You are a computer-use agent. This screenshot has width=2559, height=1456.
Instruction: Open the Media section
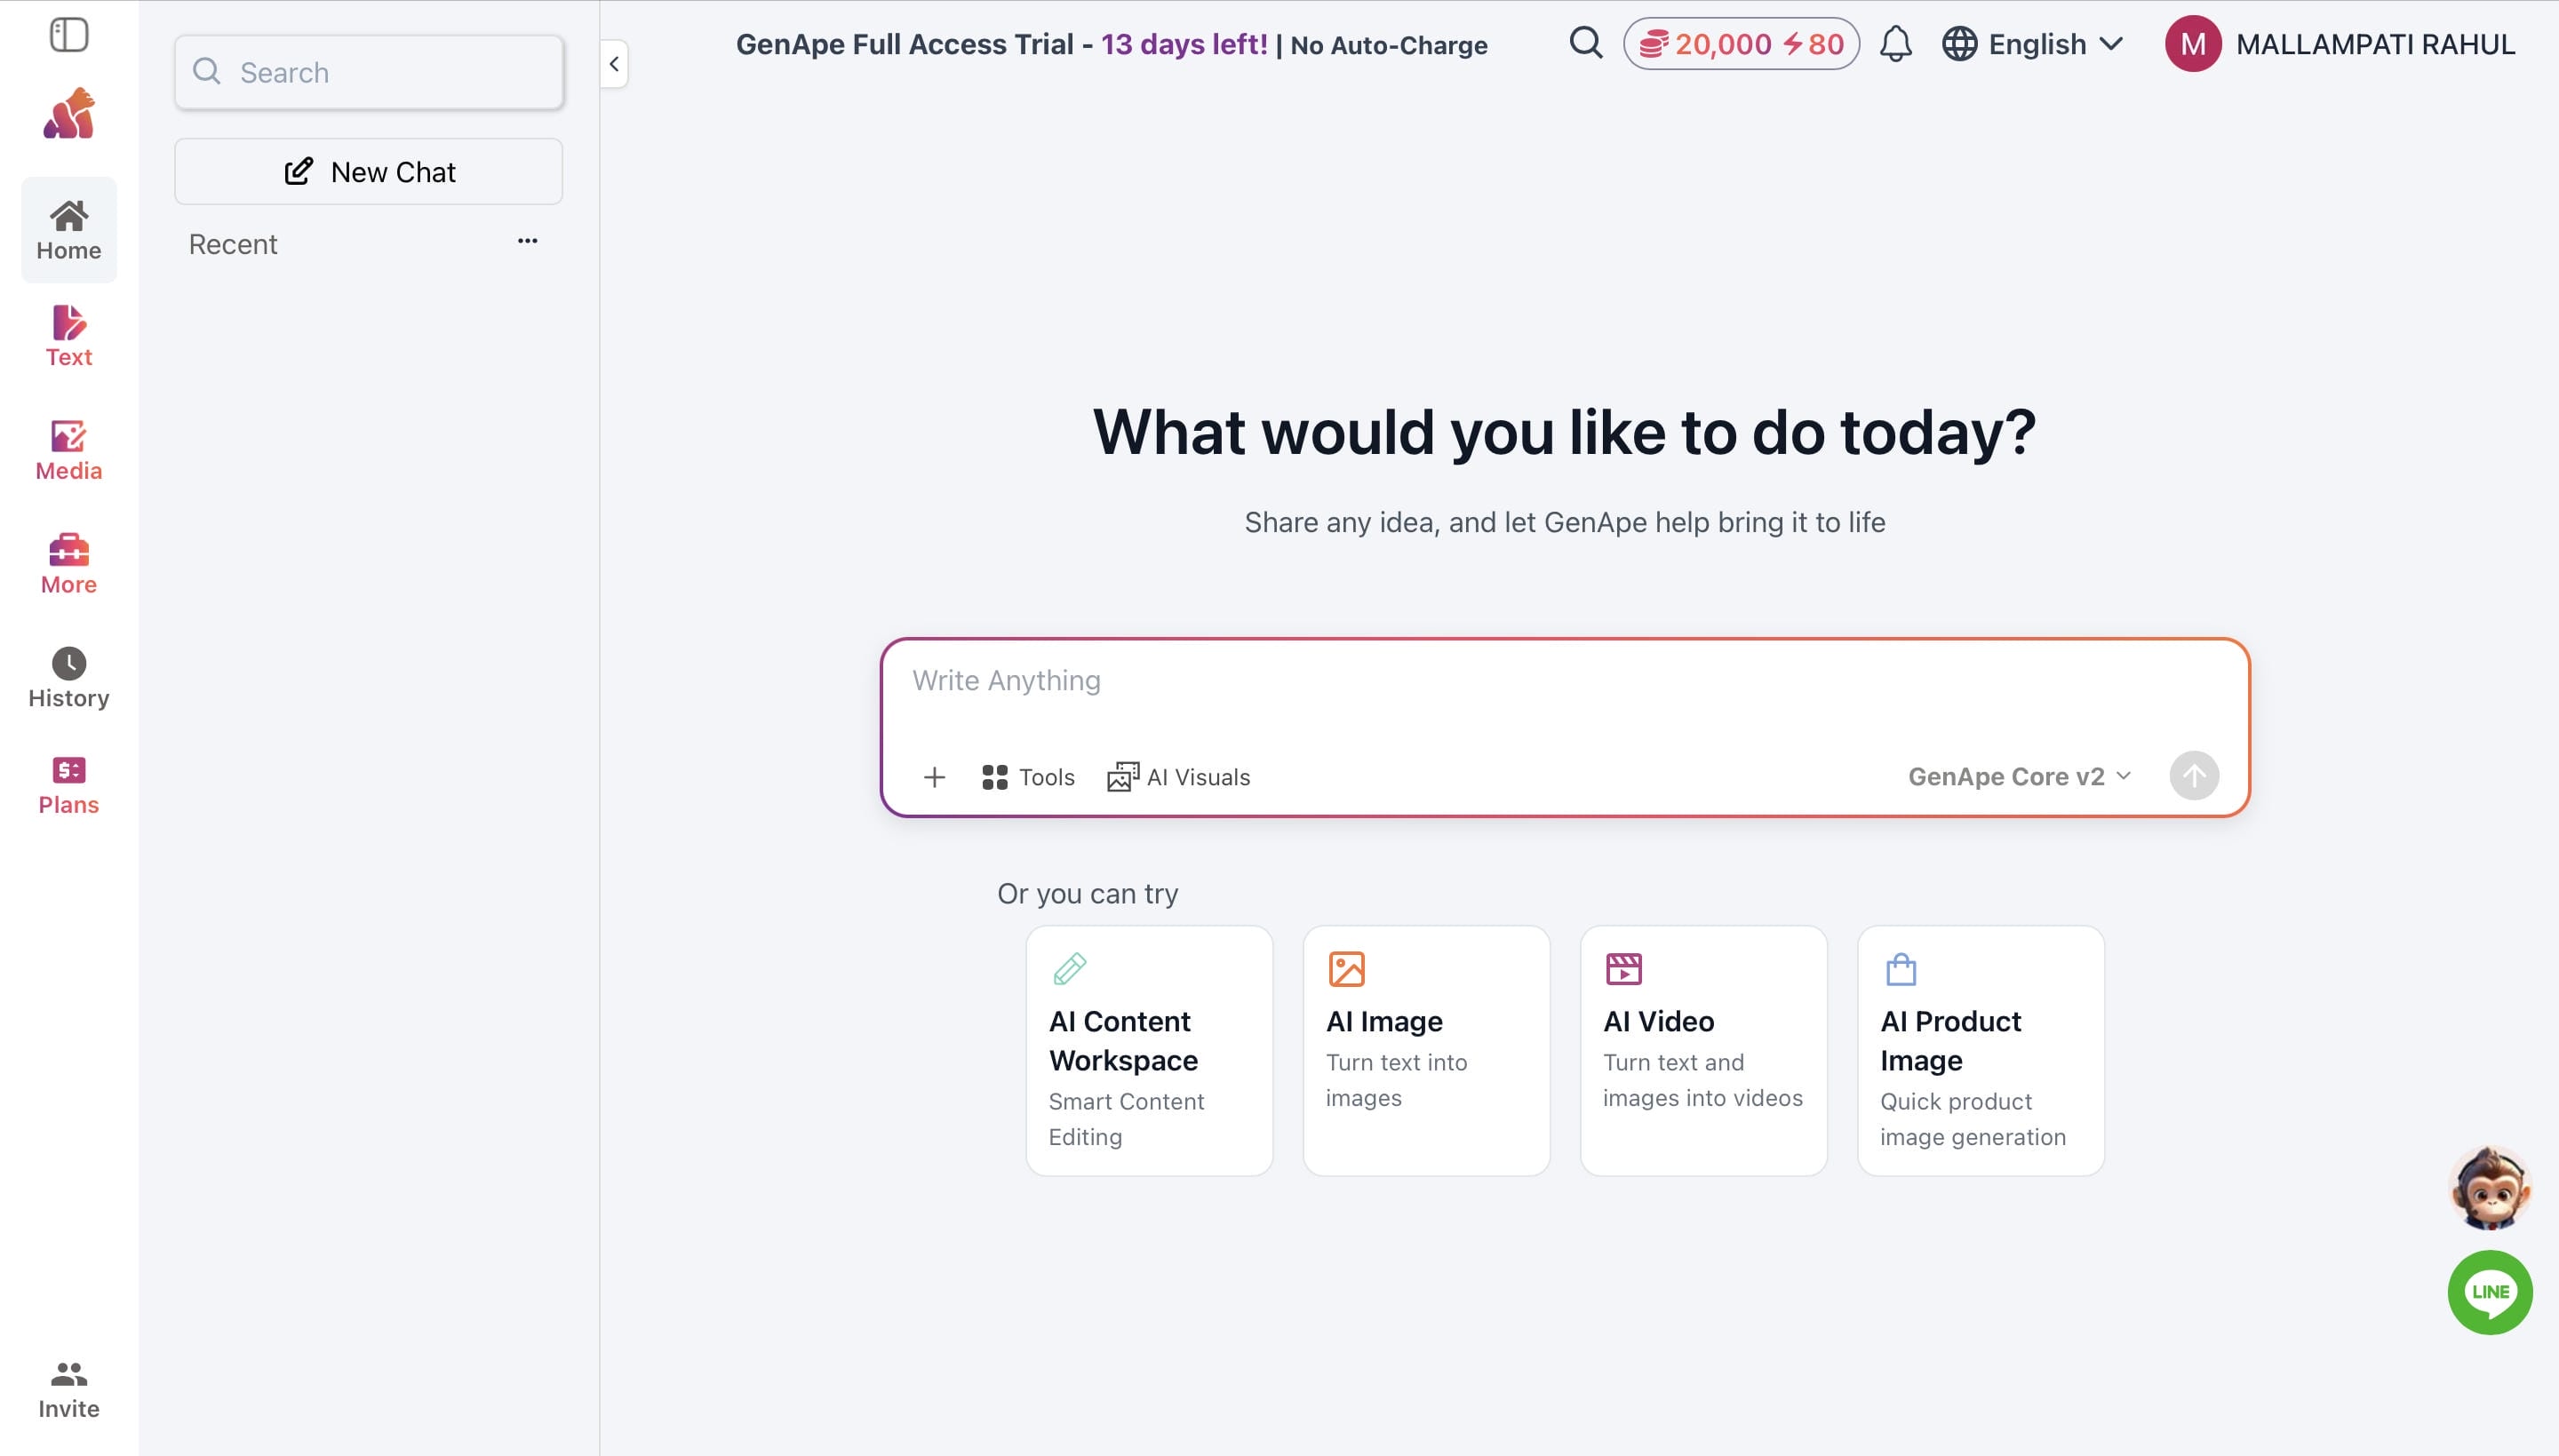[x=69, y=451]
